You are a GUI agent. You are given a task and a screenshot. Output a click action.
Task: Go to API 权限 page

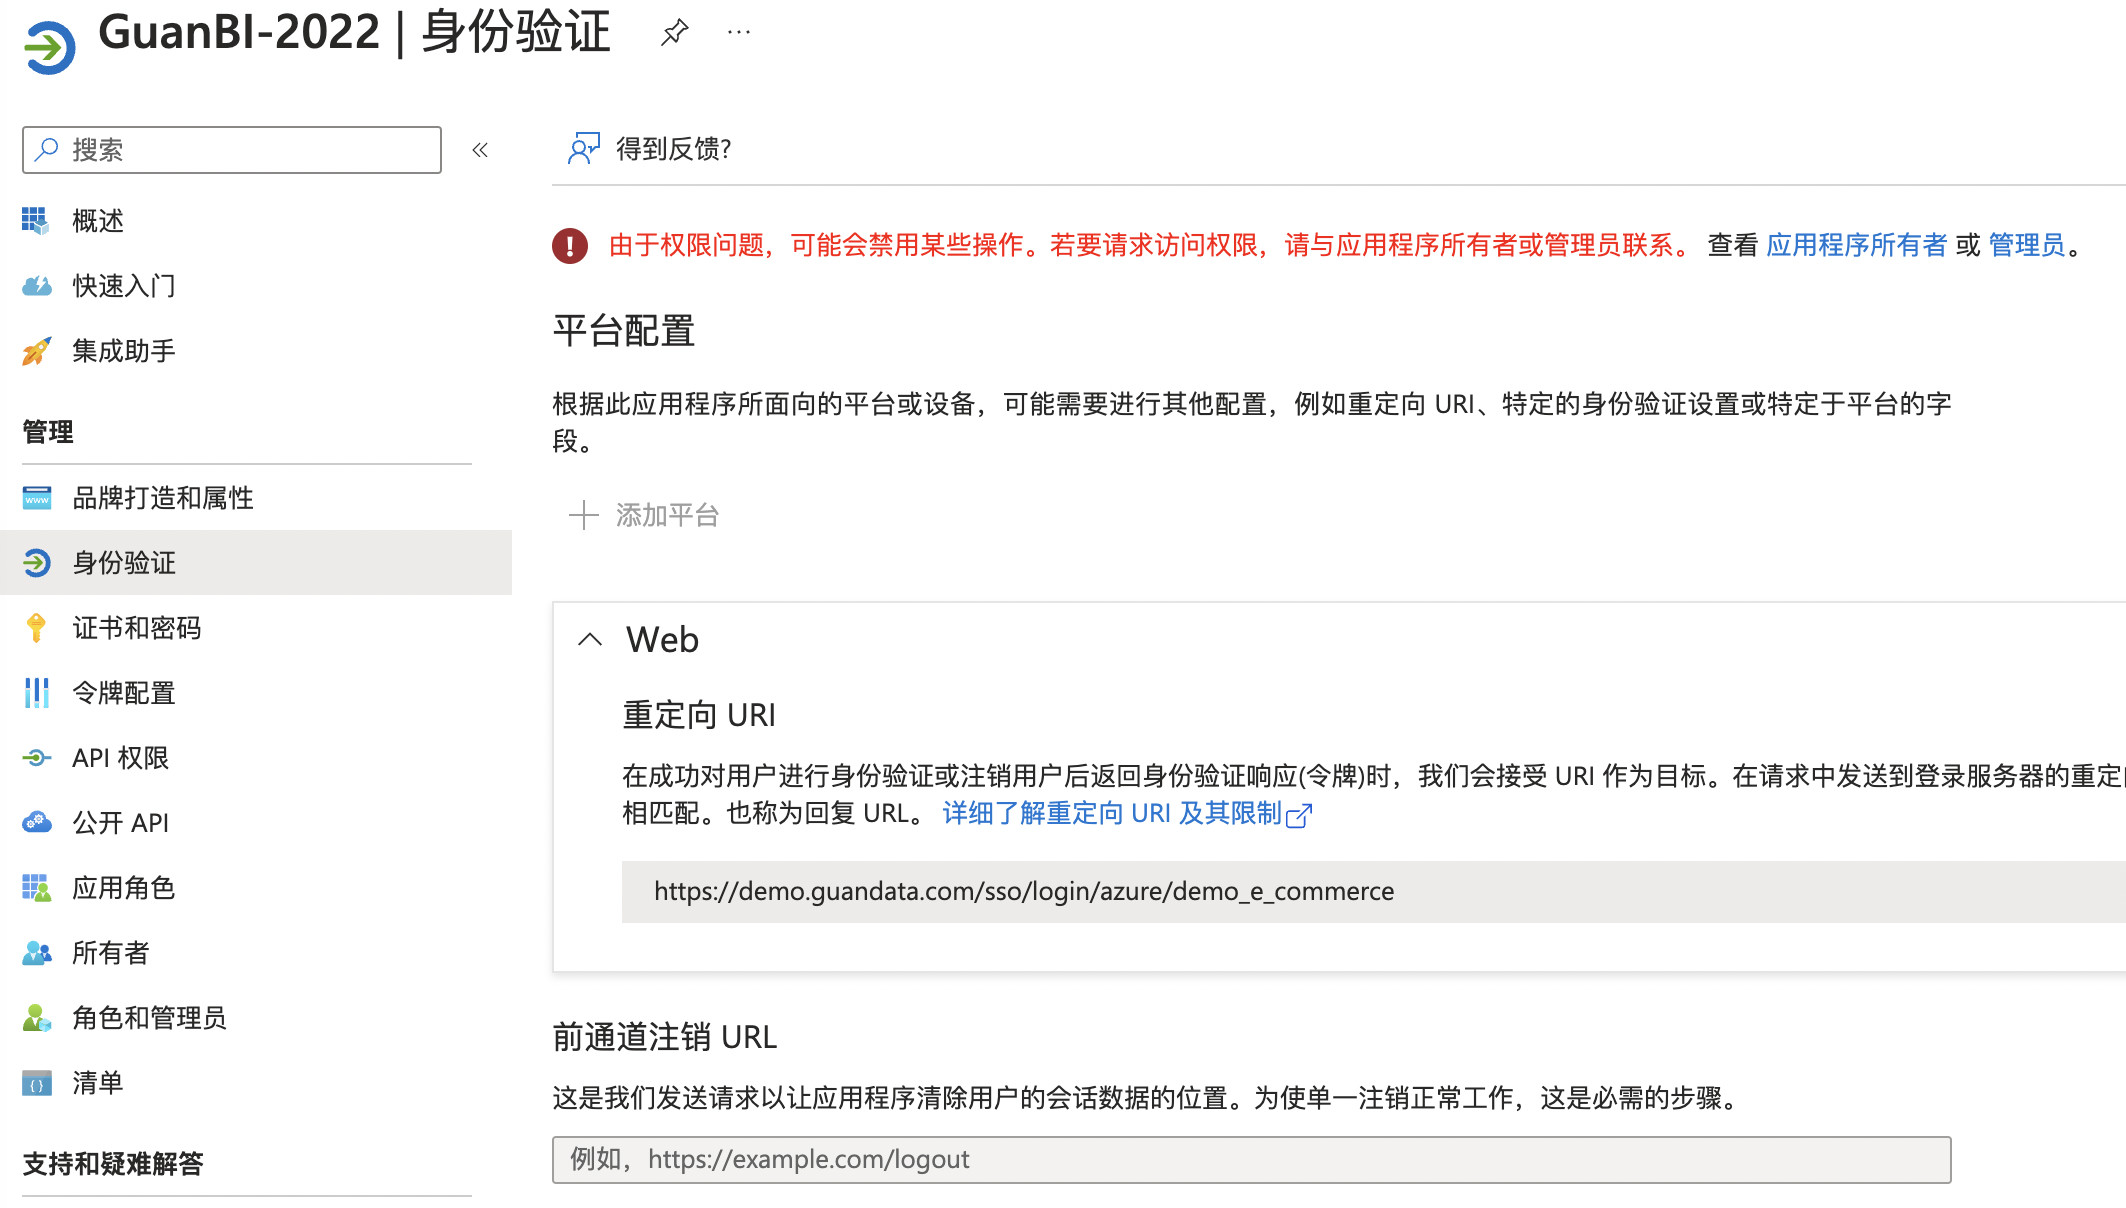click(120, 758)
